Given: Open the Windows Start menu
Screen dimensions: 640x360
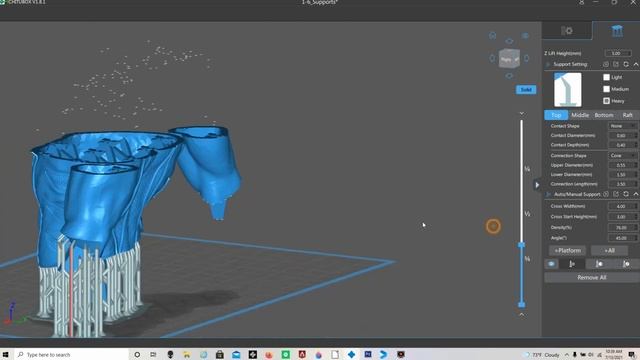Looking at the screenshot, I should coord(6,354).
